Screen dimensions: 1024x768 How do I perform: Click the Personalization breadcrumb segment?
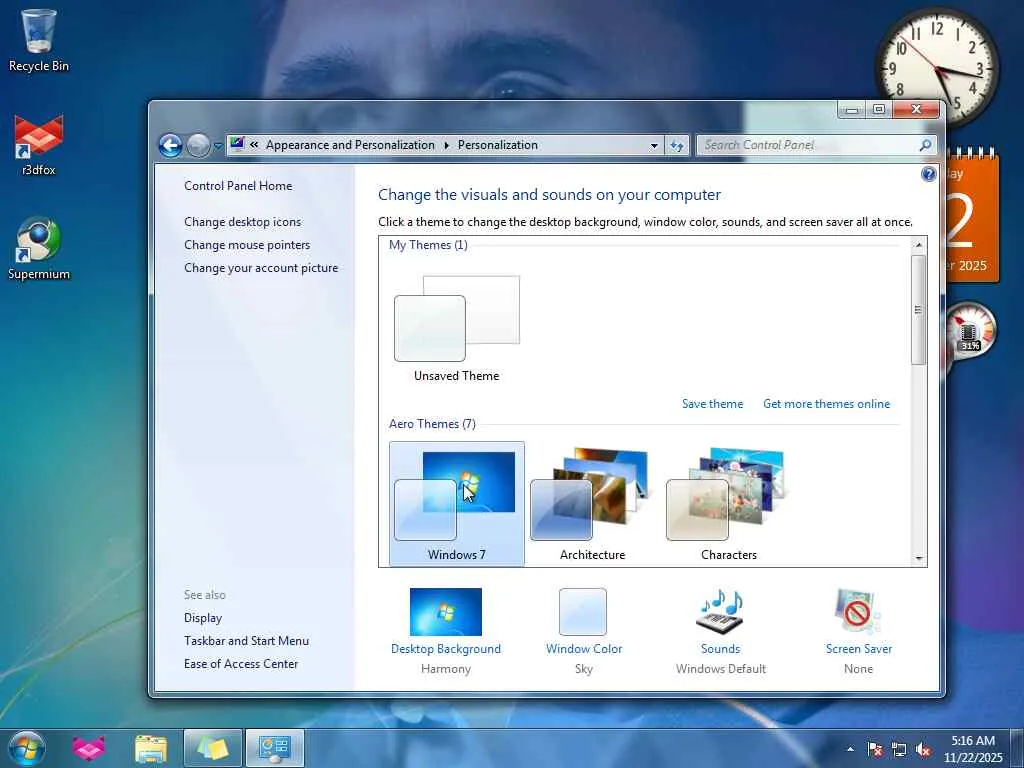pyautogui.click(x=498, y=145)
